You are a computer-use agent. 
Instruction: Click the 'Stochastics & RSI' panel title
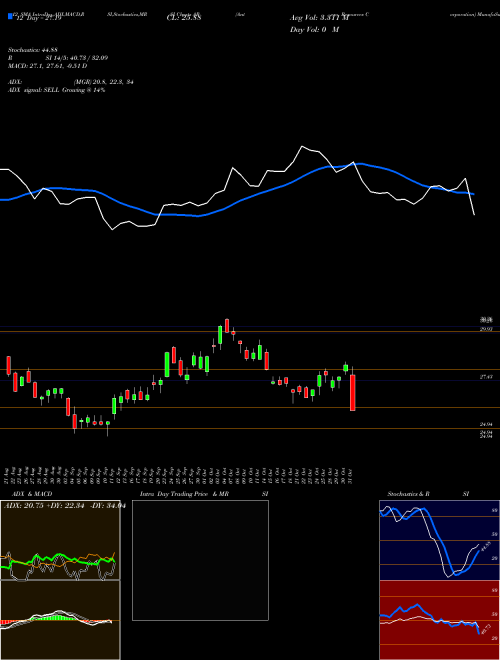pyautogui.click(x=428, y=494)
